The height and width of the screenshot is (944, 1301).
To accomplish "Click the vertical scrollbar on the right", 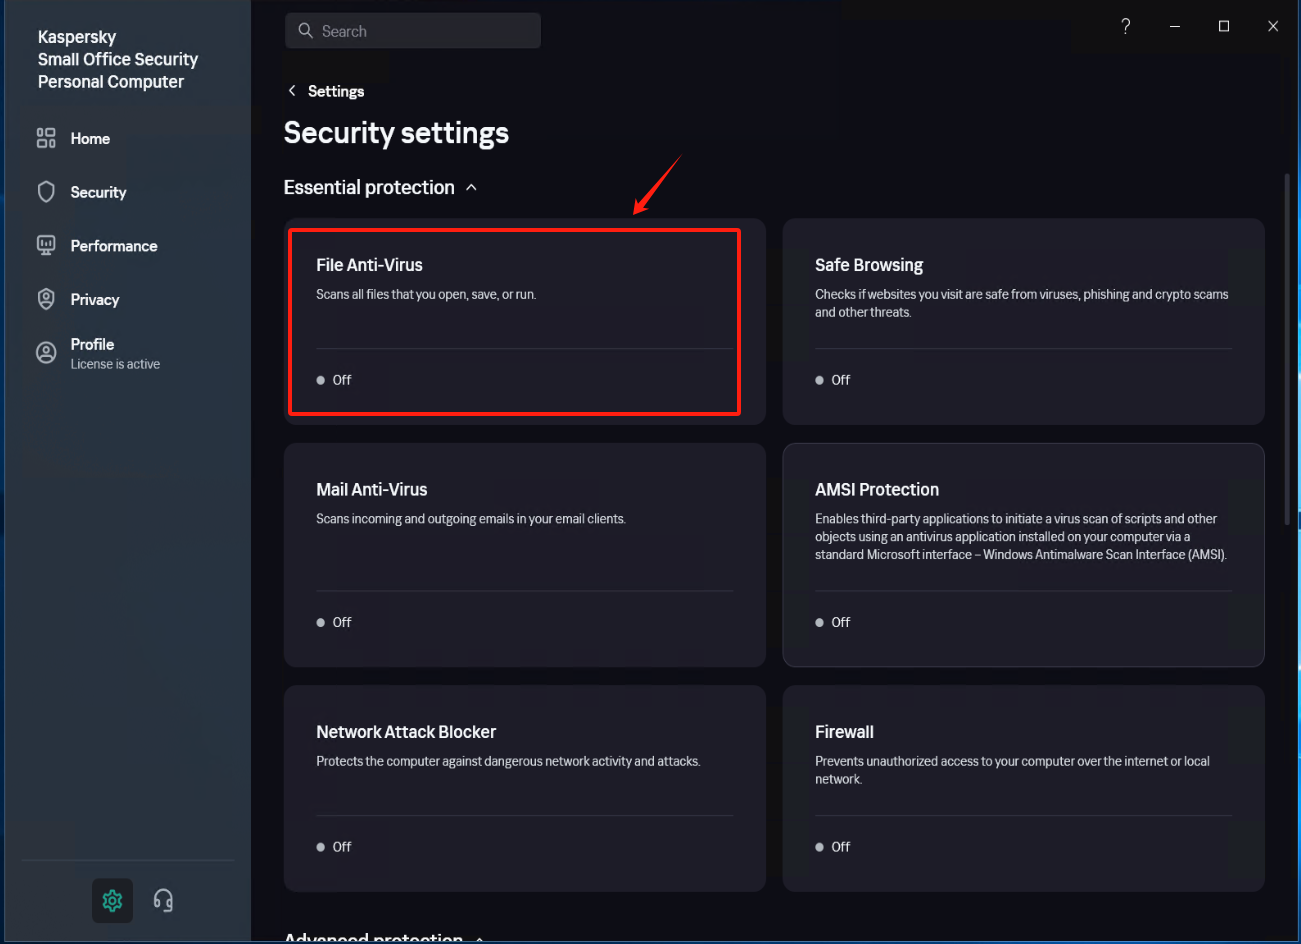I will [1287, 350].
